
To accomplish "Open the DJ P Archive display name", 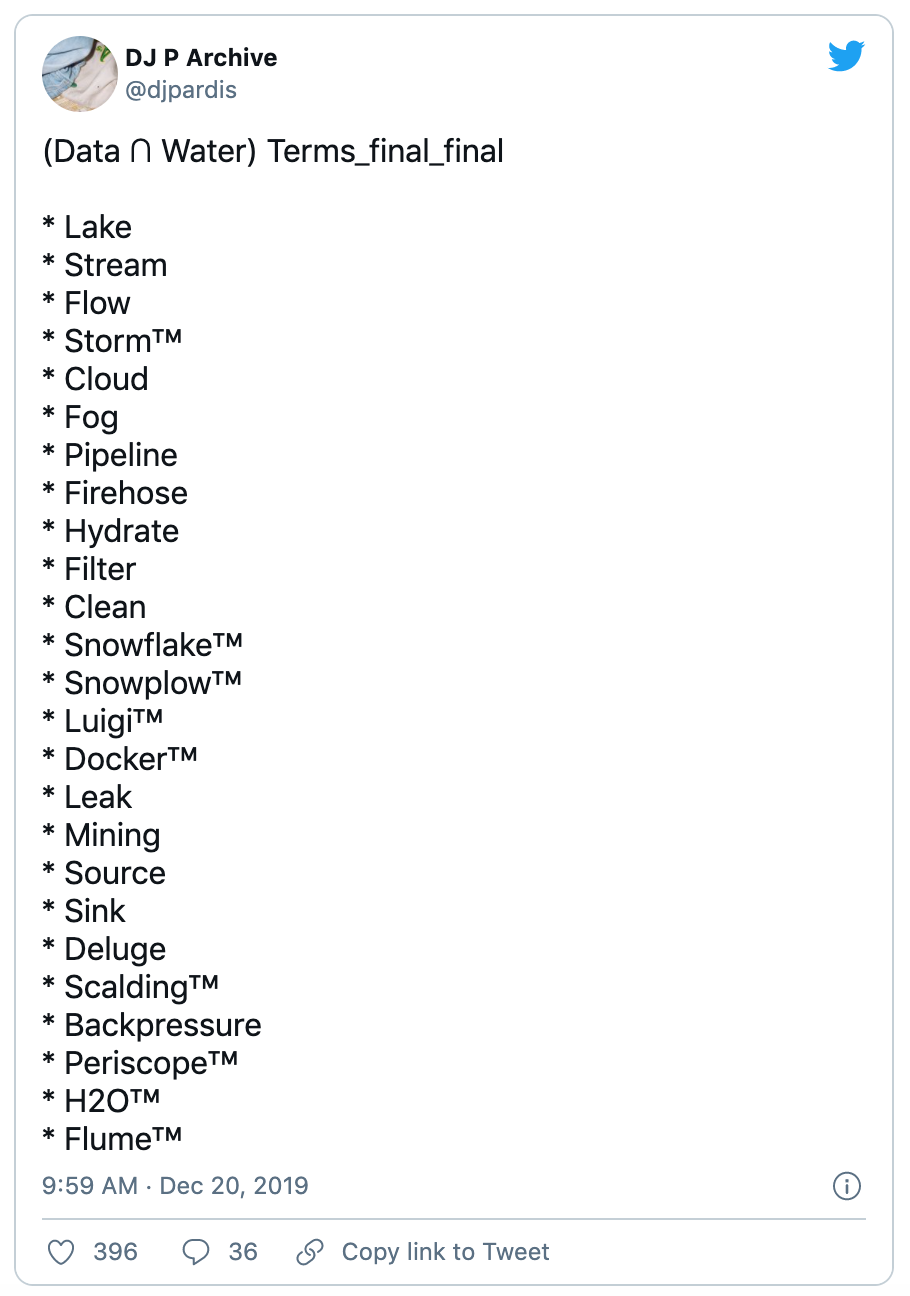I will tap(201, 58).
